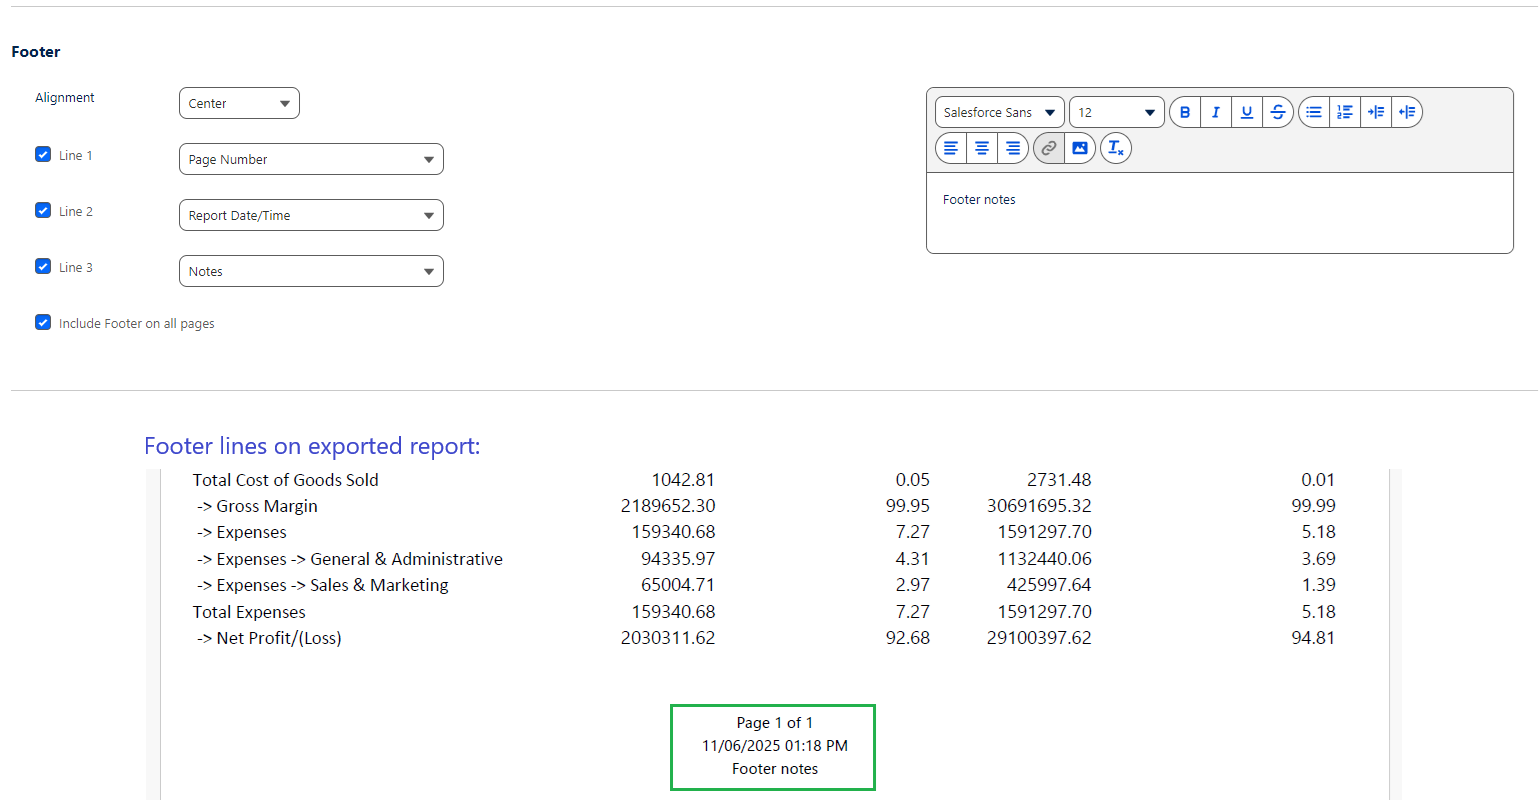Increase the text indent
The height and width of the screenshot is (800, 1540).
(1376, 112)
